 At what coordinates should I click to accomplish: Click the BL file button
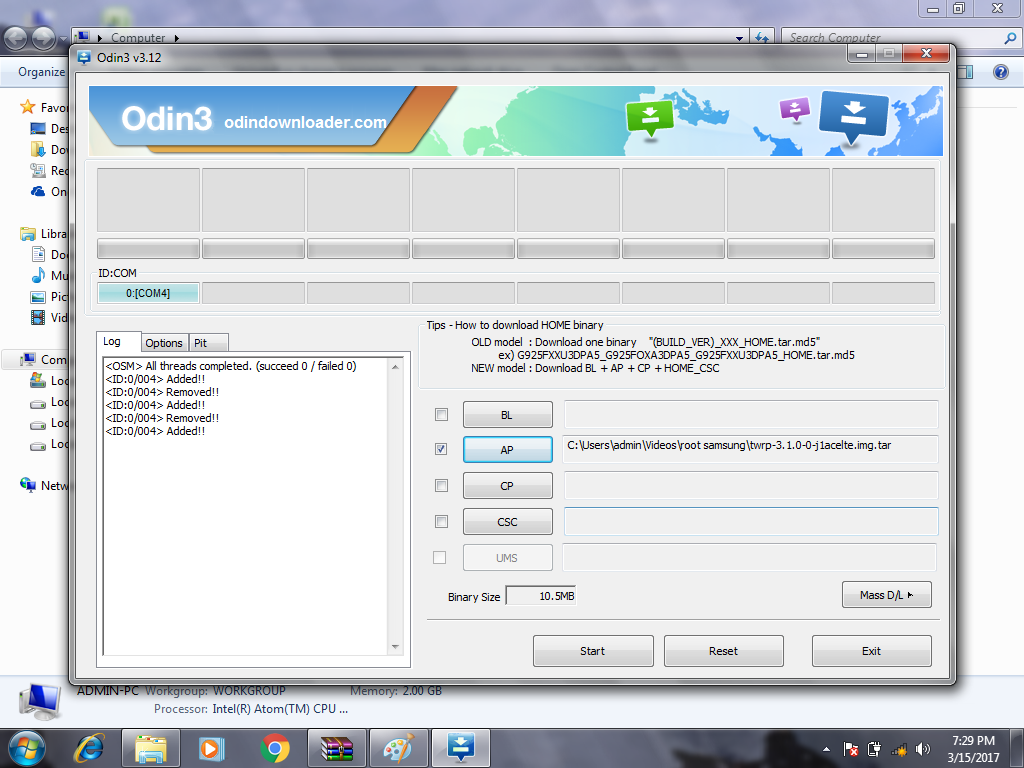(x=507, y=415)
